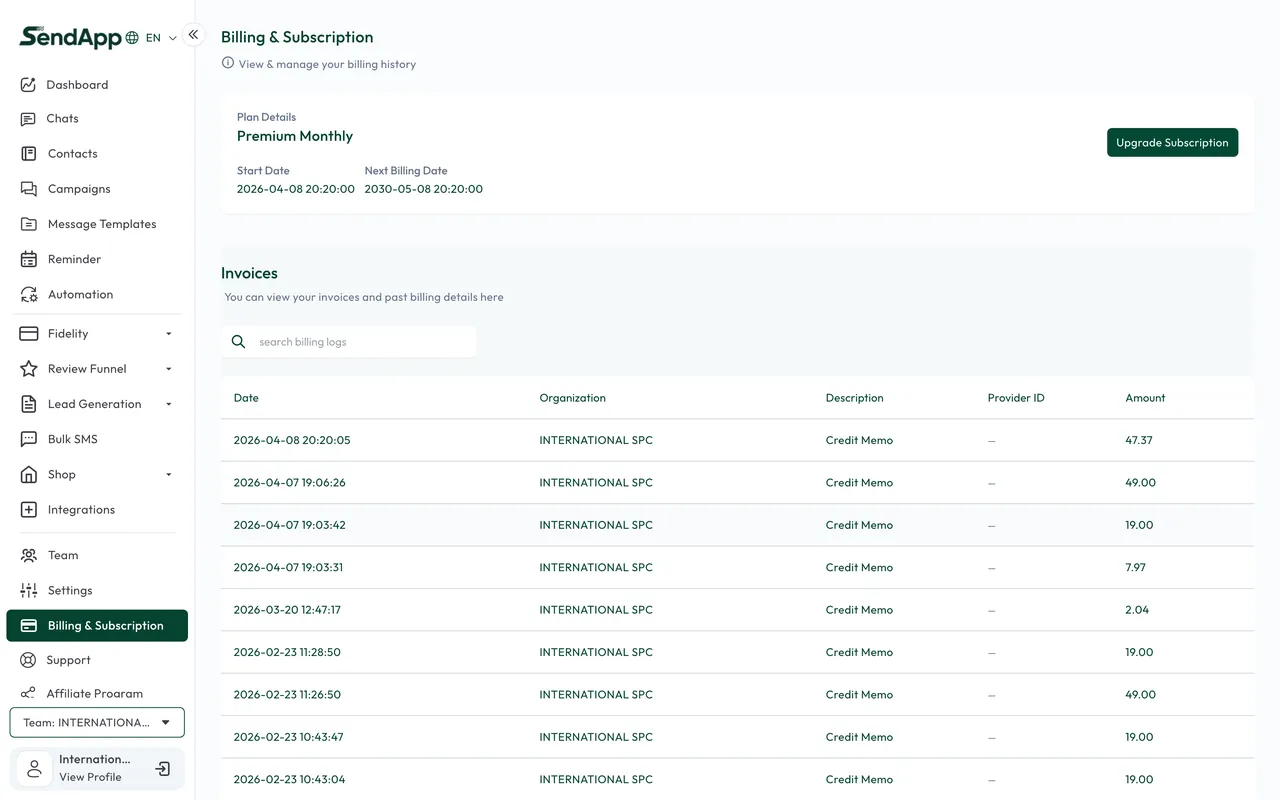This screenshot has height=800, width=1280.
Task: Click the Settings sliders icon
Action: click(x=29, y=591)
